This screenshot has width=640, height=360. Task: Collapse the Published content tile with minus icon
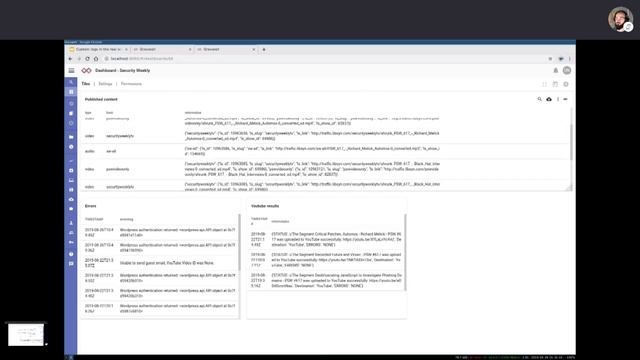coord(565,99)
